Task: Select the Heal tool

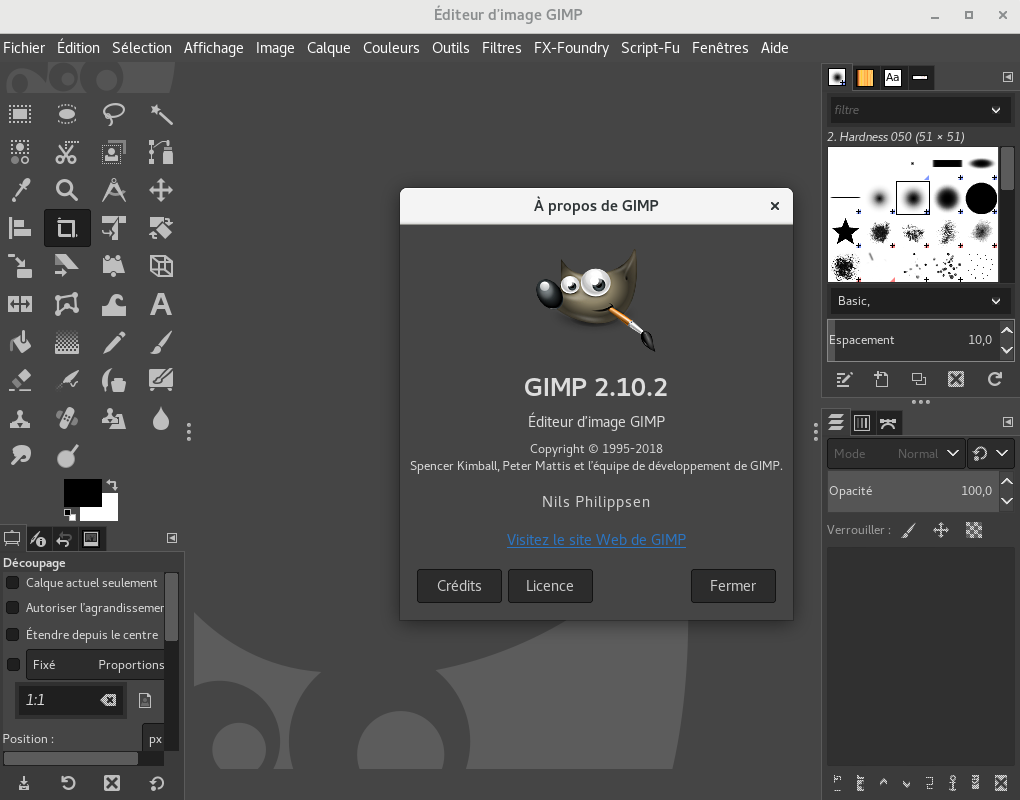Action: pyautogui.click(x=66, y=418)
